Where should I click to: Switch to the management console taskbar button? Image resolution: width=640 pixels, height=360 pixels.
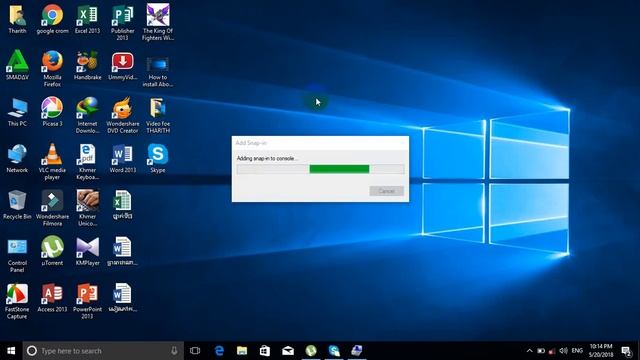click(x=357, y=351)
